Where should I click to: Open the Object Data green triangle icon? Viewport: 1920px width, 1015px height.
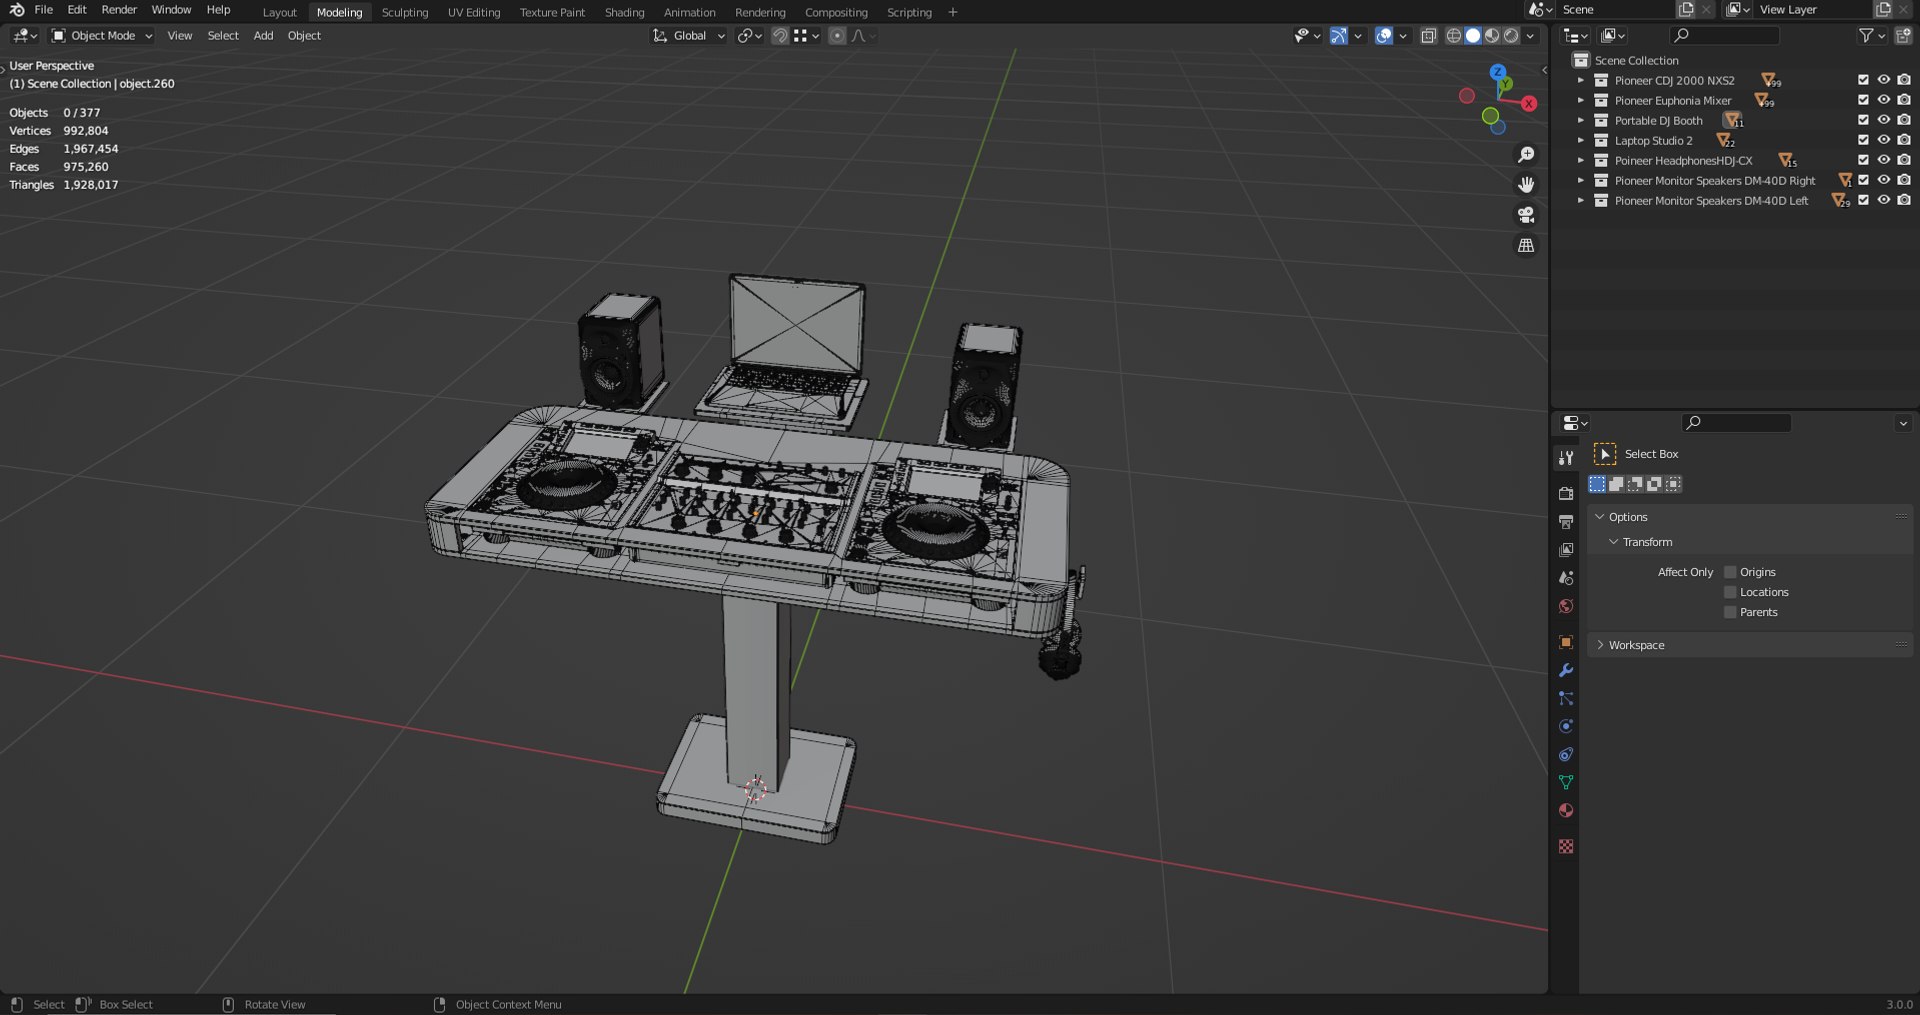pyautogui.click(x=1566, y=782)
